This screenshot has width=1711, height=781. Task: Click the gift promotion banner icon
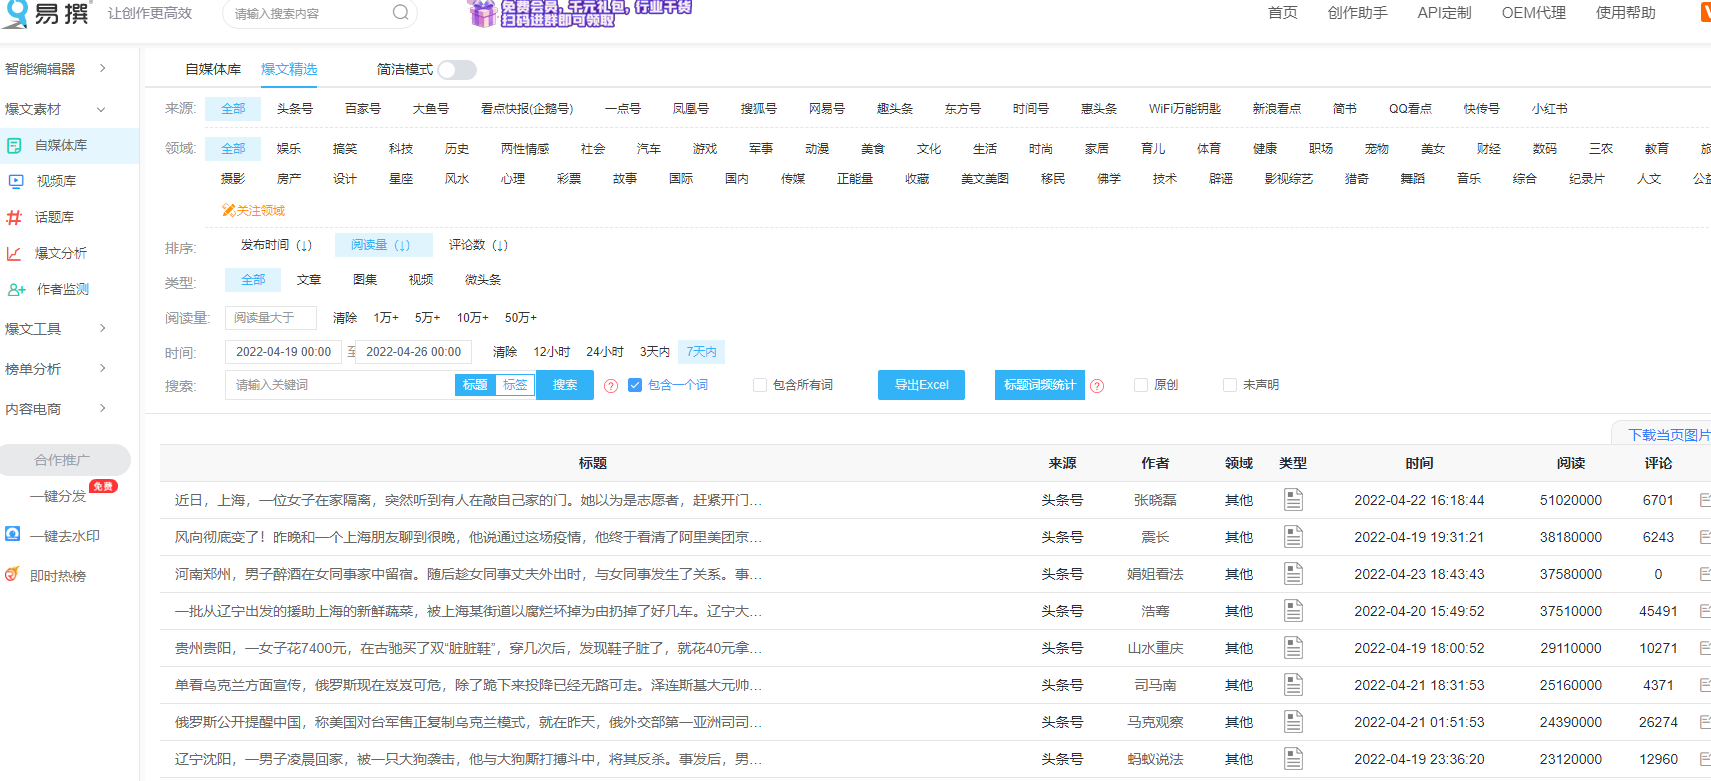click(483, 13)
